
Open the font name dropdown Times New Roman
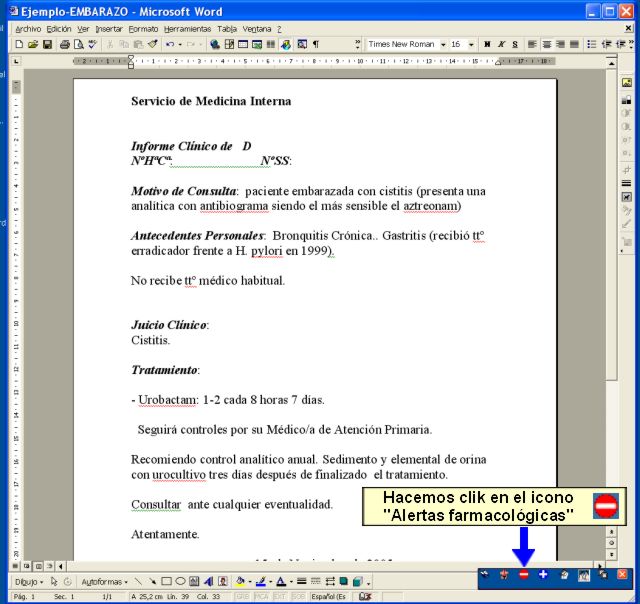[443, 44]
